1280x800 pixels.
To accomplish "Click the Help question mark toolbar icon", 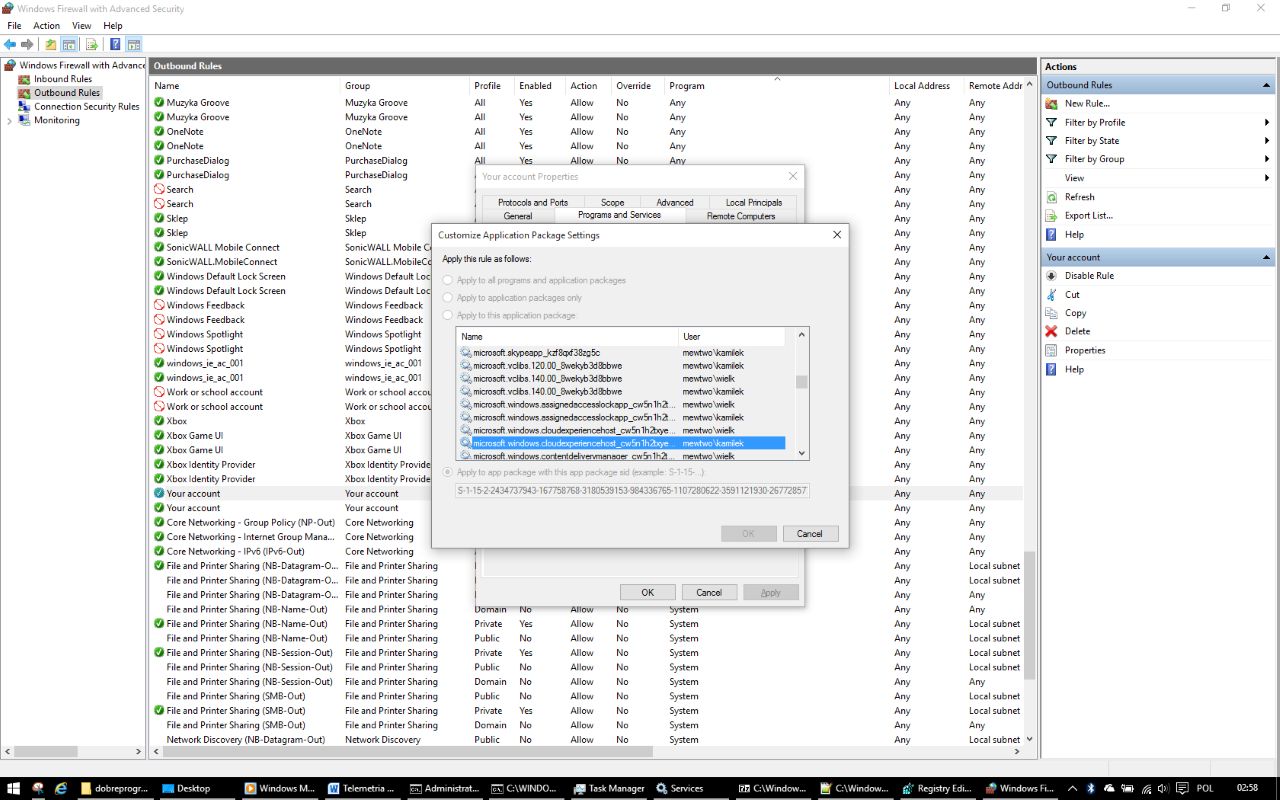I will pos(115,43).
